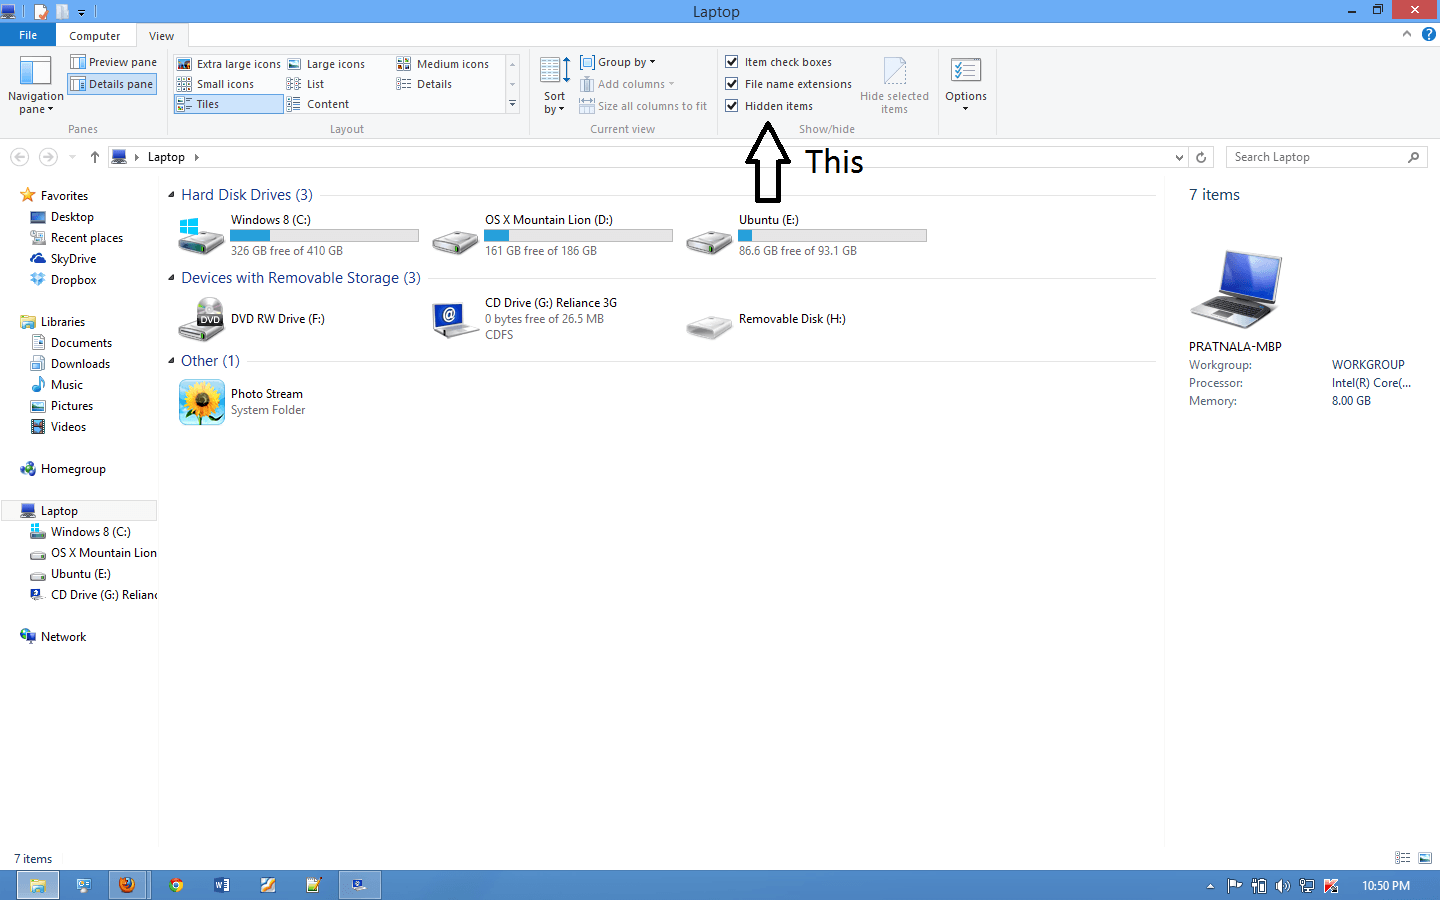Toggle File name extensions checkbox
The width and height of the screenshot is (1440, 900).
tap(732, 84)
